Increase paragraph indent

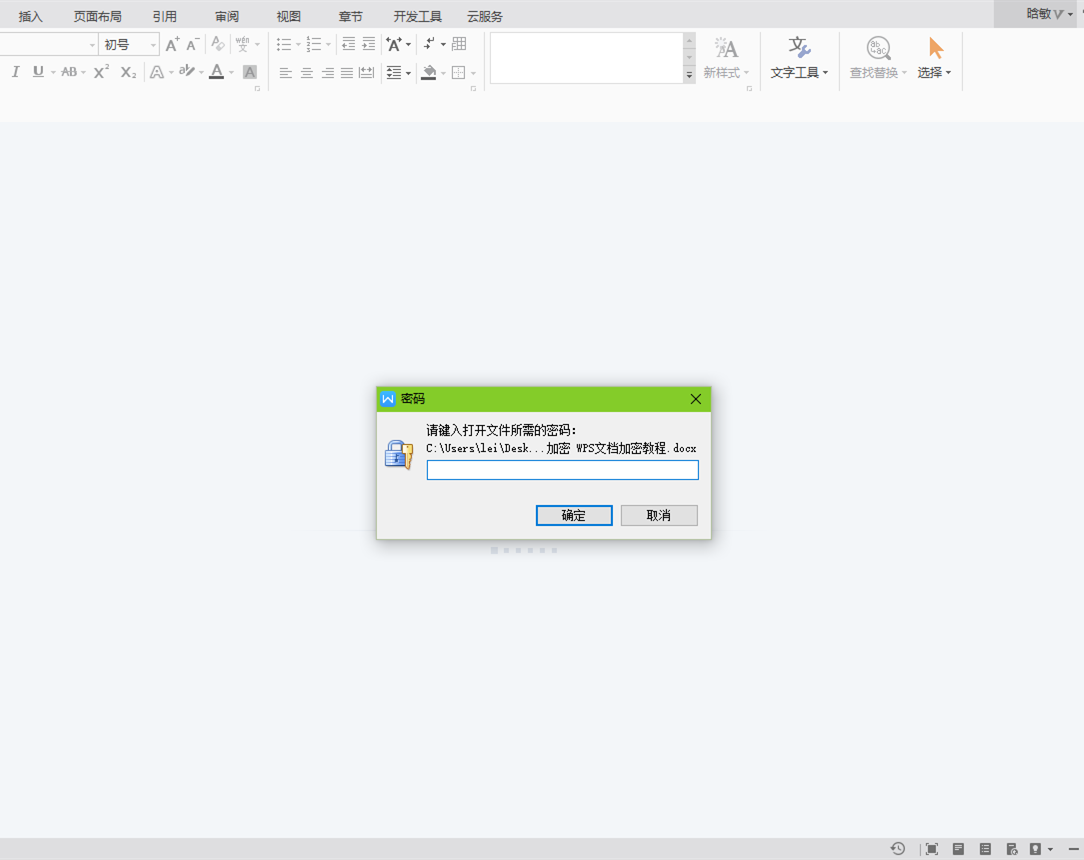(369, 44)
